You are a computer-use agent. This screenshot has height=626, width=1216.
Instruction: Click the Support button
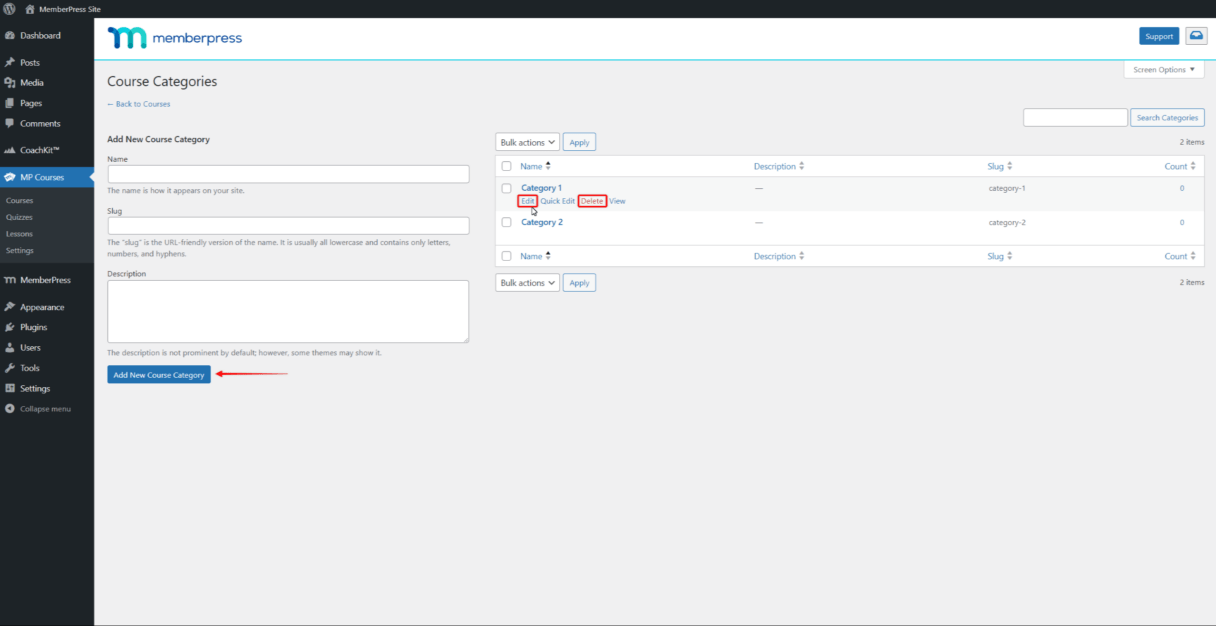coord(1159,36)
